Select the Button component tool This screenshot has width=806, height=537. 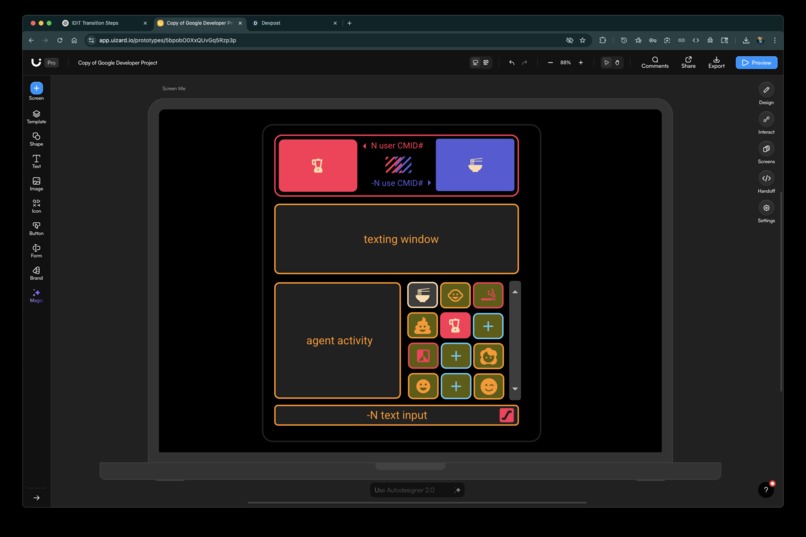[x=36, y=229]
